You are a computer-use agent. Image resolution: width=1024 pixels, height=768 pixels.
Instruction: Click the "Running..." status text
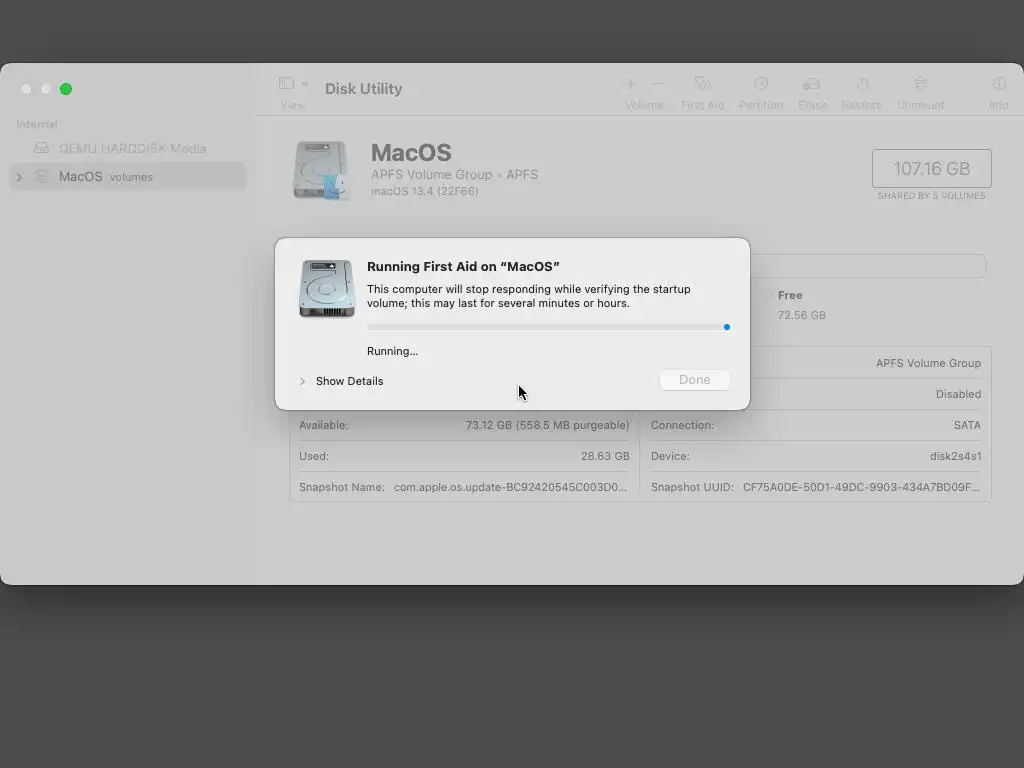392,351
